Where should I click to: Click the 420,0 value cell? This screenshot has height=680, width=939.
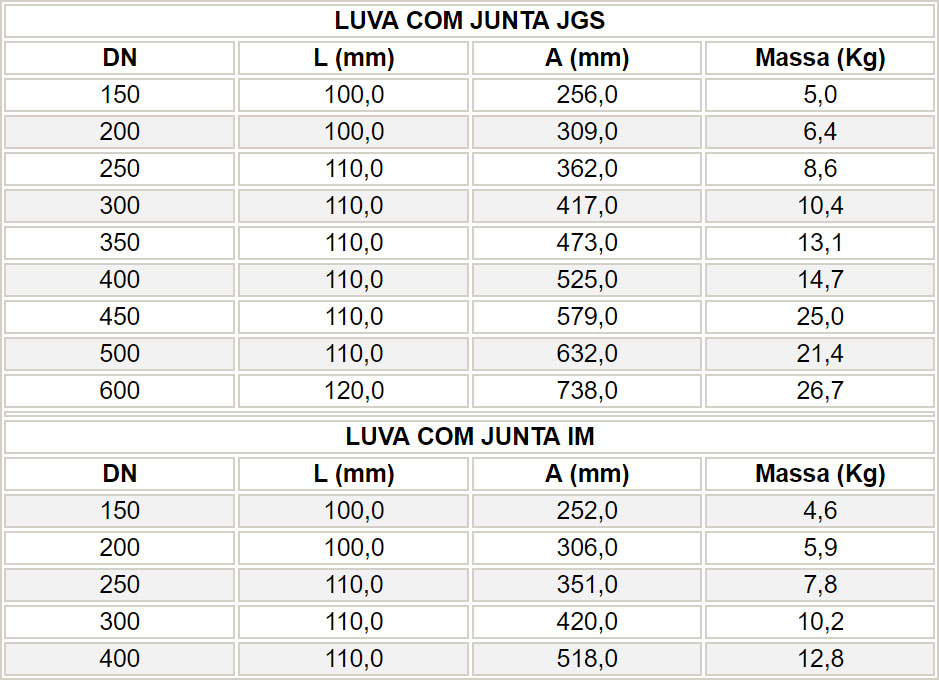pos(587,622)
